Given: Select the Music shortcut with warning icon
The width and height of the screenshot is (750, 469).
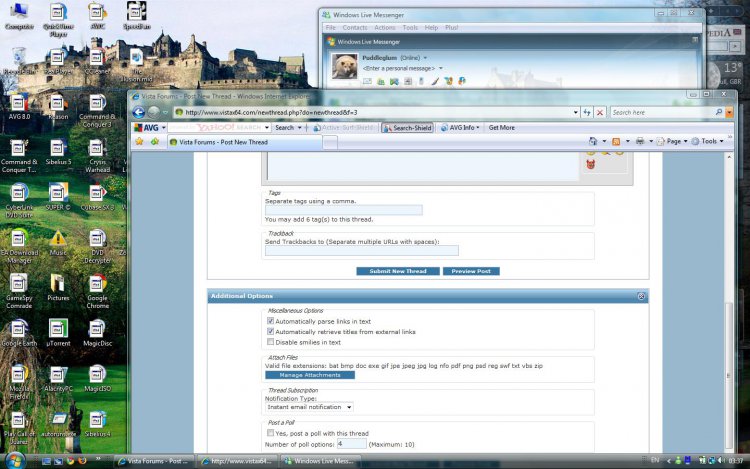Looking at the screenshot, I should click(x=58, y=243).
